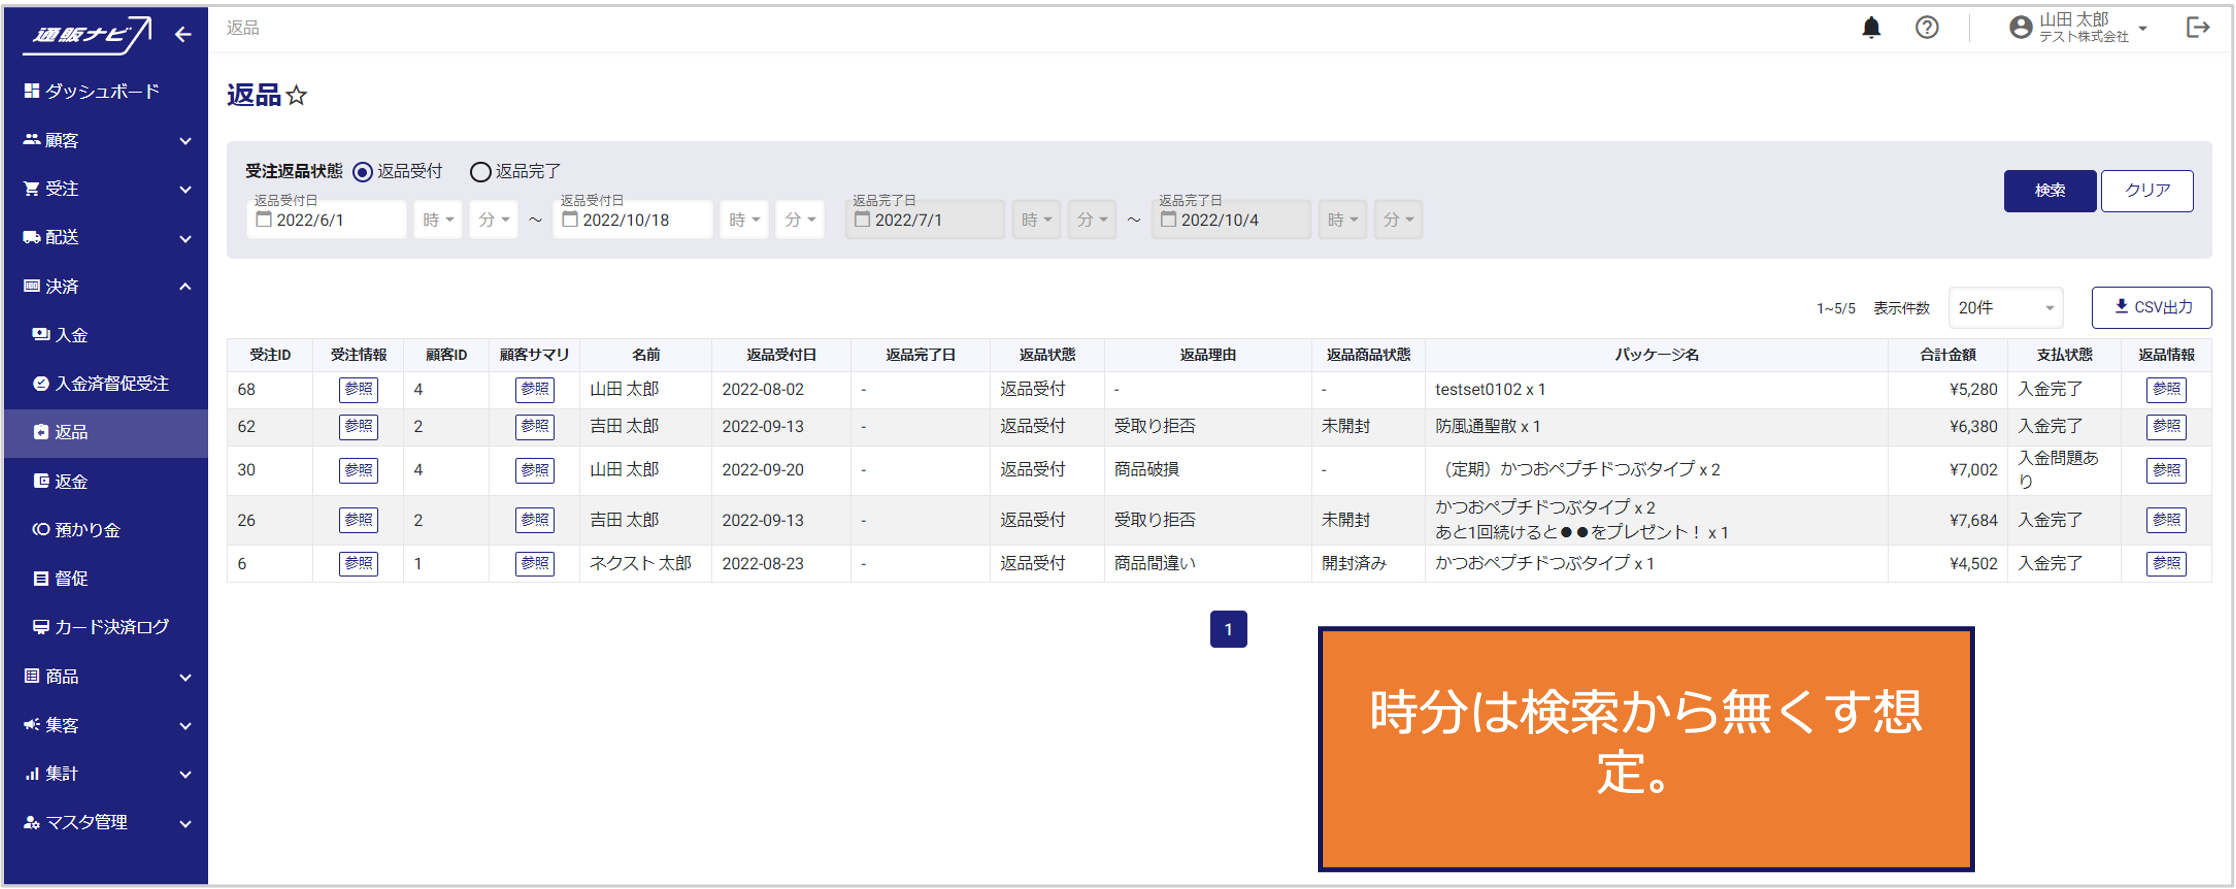Open the 入金 menu item
The height and width of the screenshot is (889, 2236).
point(71,336)
